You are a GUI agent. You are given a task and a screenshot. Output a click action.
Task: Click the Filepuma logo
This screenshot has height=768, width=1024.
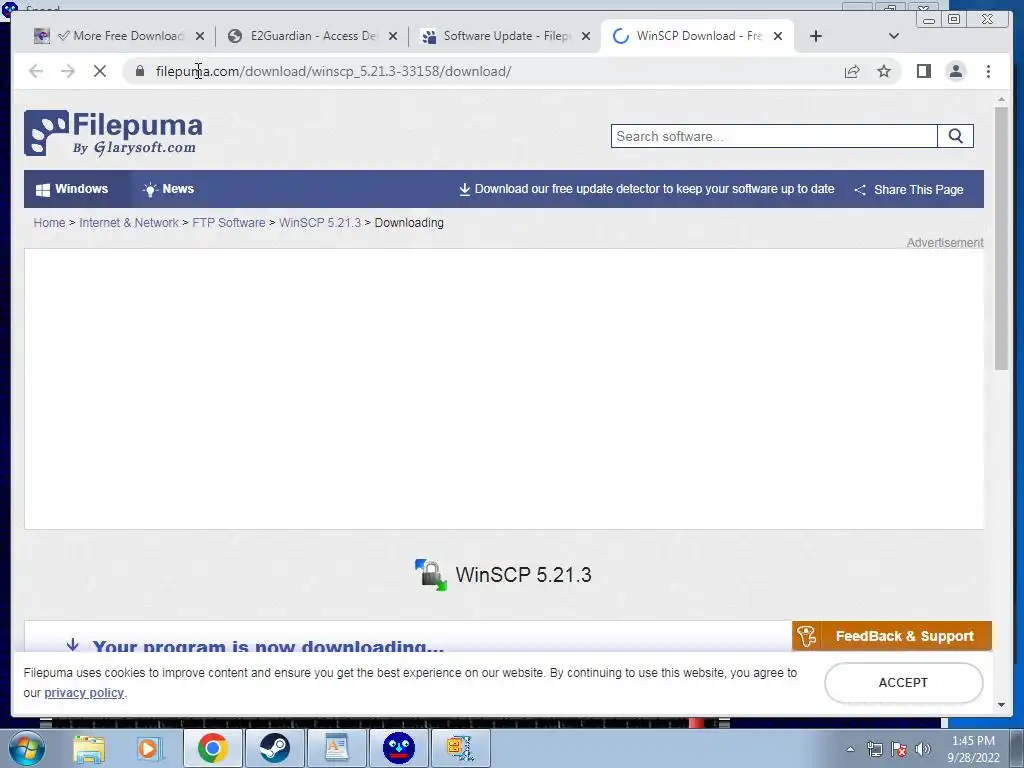click(x=113, y=133)
